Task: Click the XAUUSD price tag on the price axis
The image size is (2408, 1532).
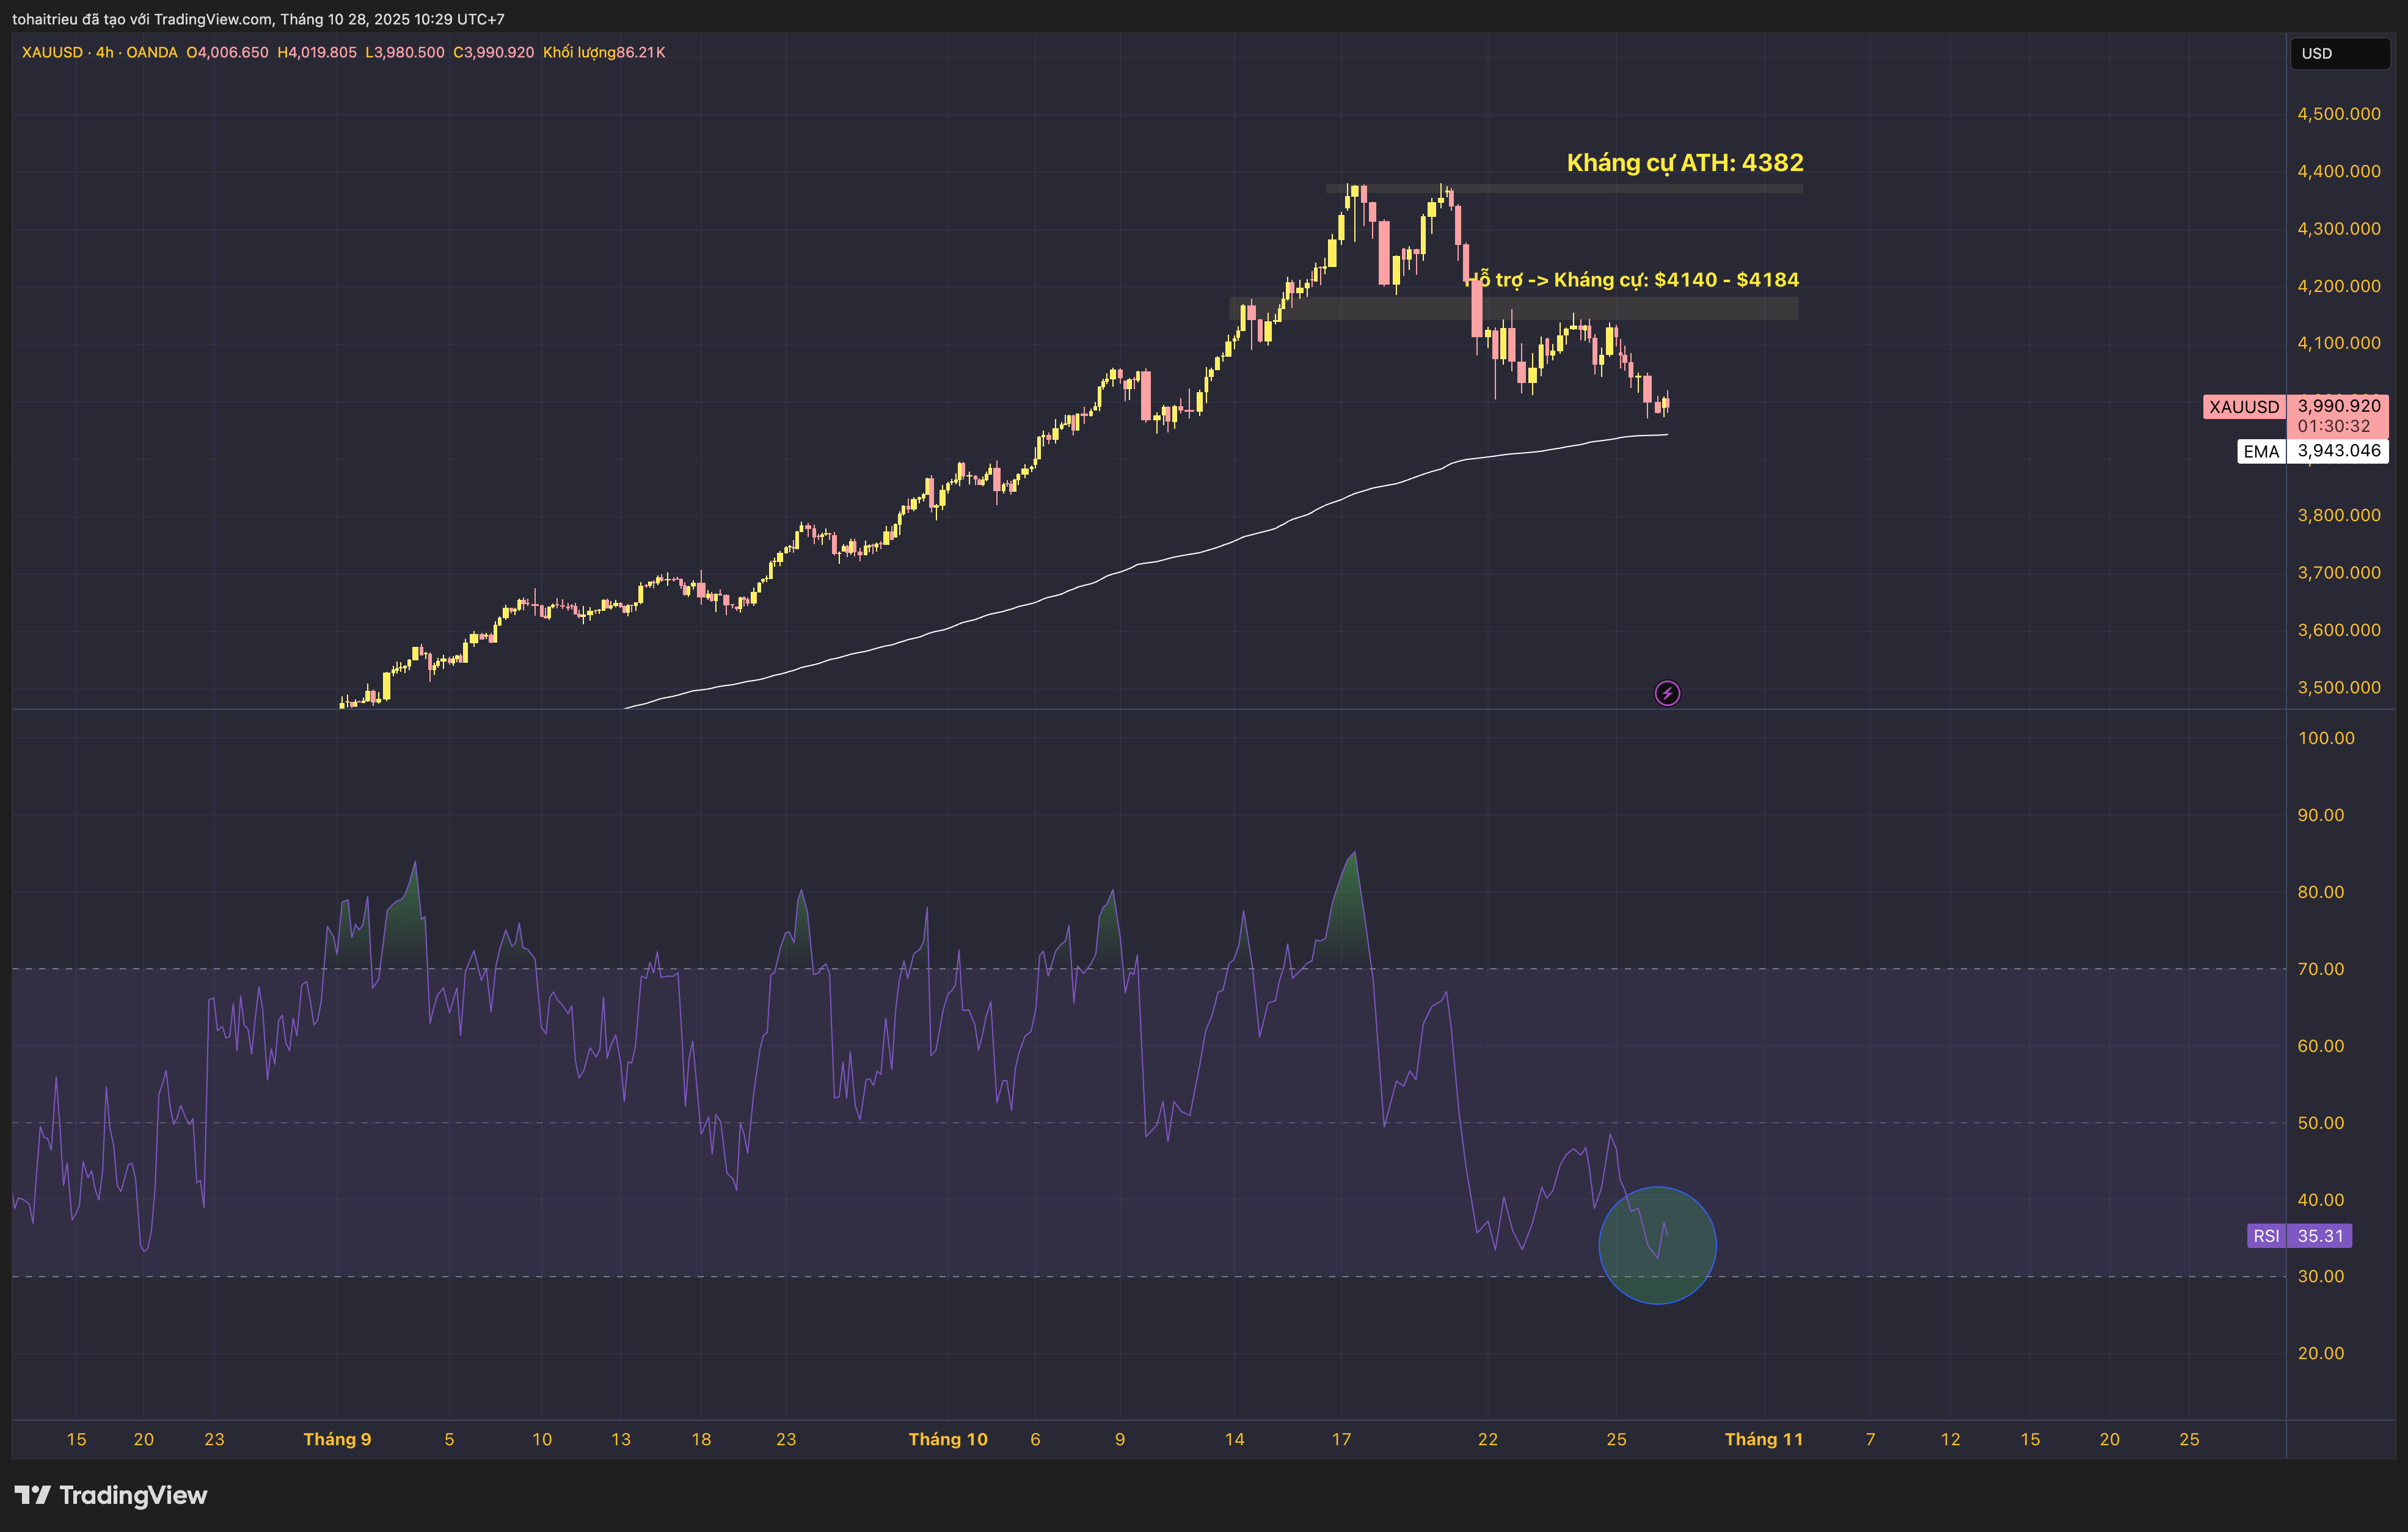Action: pos(2244,407)
